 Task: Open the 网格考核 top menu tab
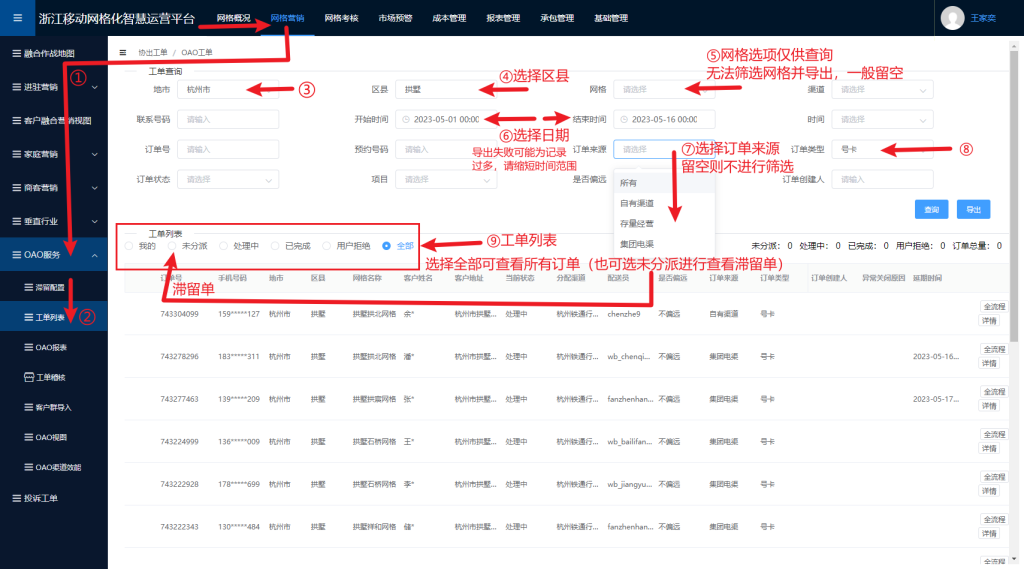(x=341, y=18)
